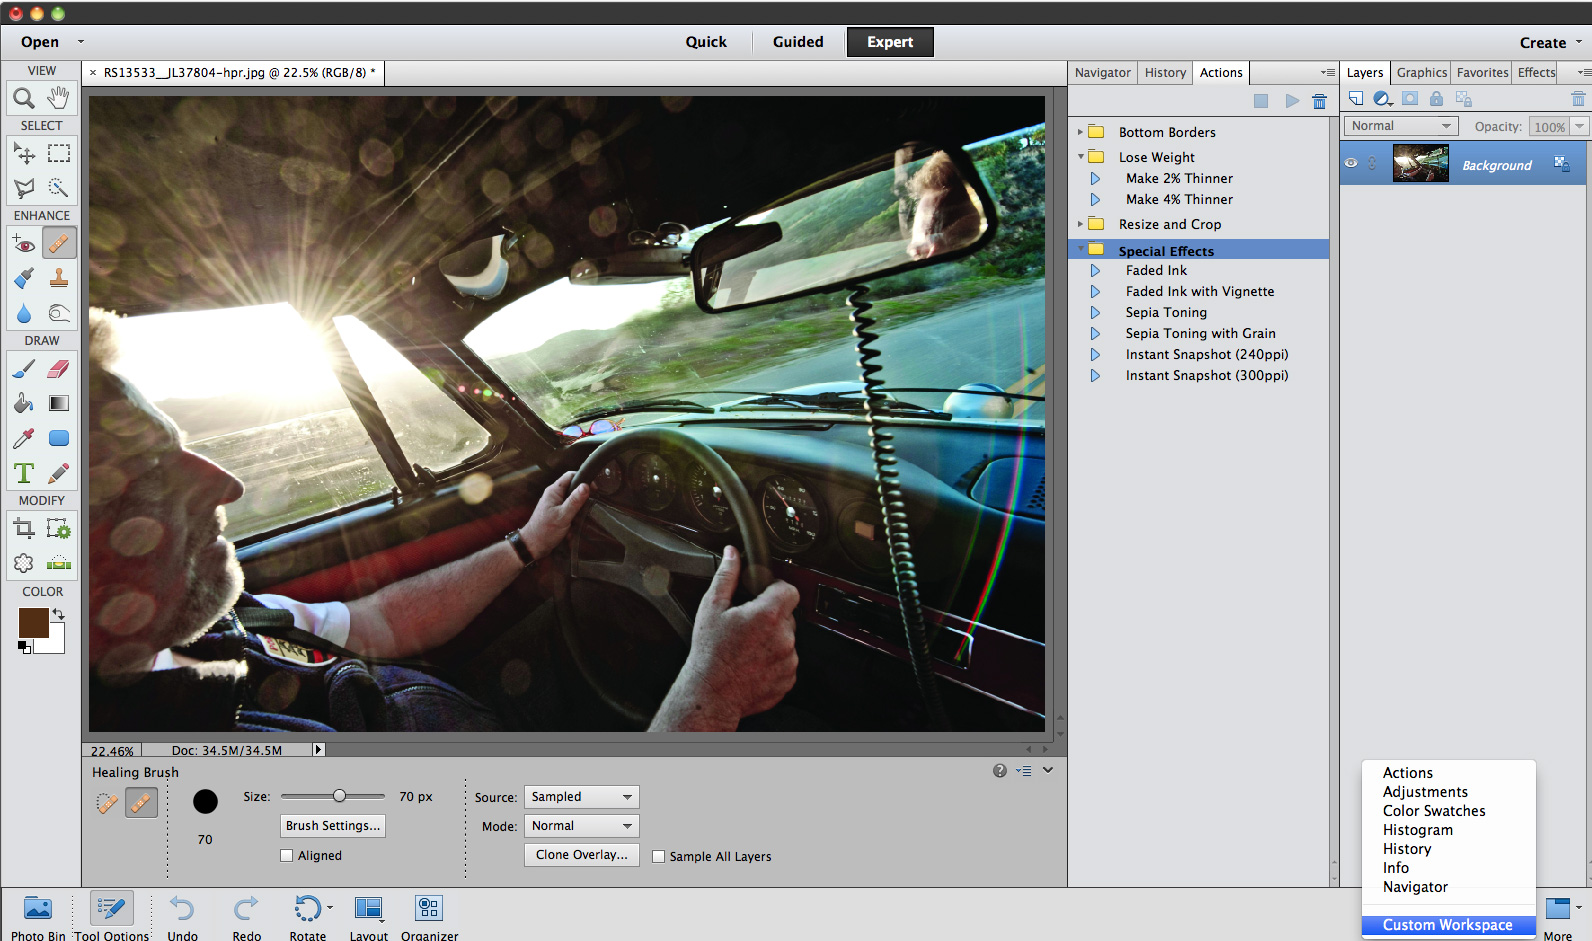Collapse the Lose Weight action set
This screenshot has width=1592, height=941.
coord(1080,157)
